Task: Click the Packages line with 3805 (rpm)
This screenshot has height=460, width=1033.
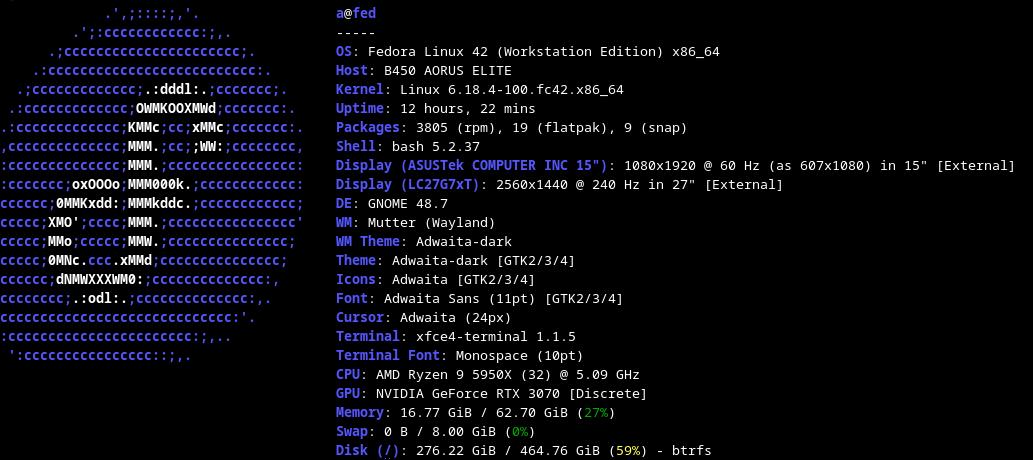Action: 512,128
